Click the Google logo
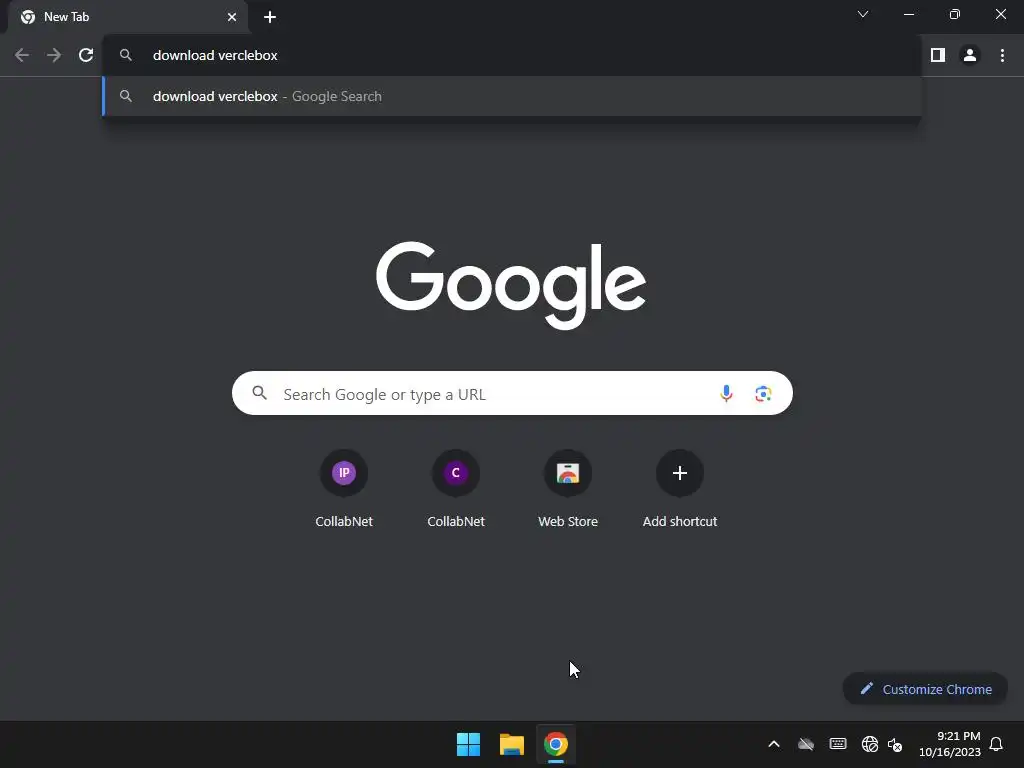Image resolution: width=1024 pixels, height=768 pixels. coord(511,285)
